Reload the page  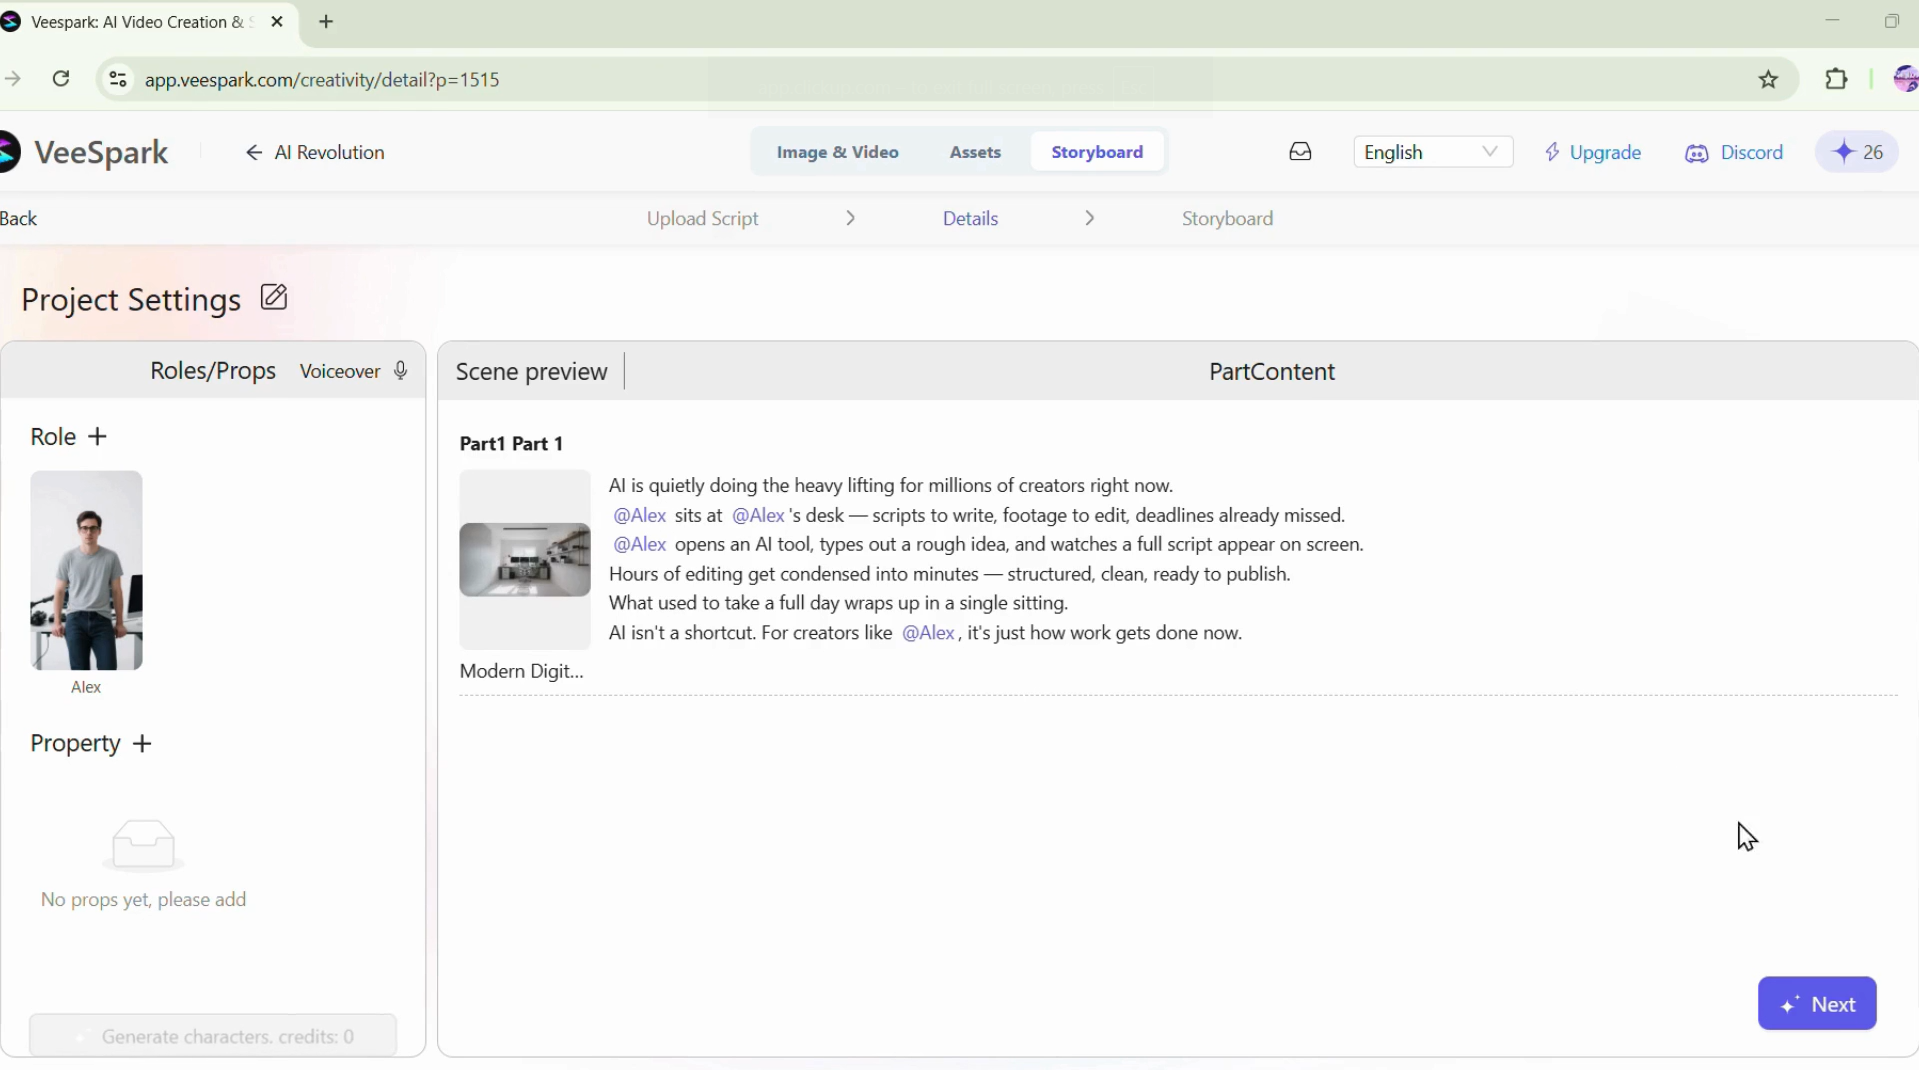(x=61, y=79)
